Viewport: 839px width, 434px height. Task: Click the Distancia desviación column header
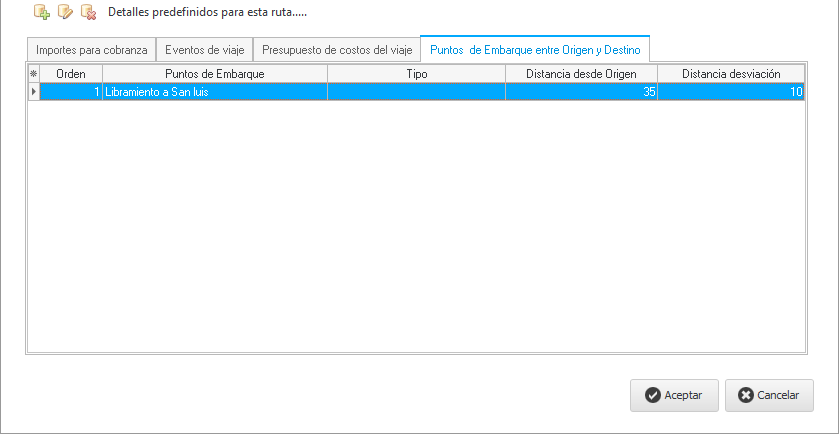pyautogui.click(x=731, y=74)
